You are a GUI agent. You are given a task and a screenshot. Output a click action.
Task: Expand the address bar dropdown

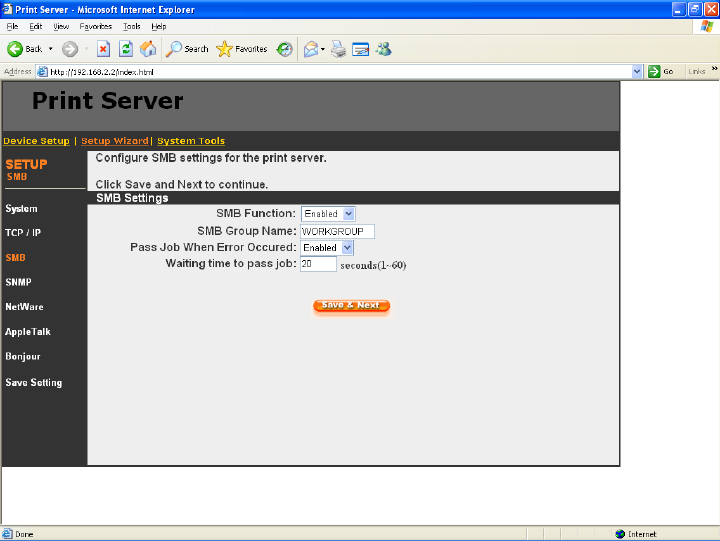point(637,71)
